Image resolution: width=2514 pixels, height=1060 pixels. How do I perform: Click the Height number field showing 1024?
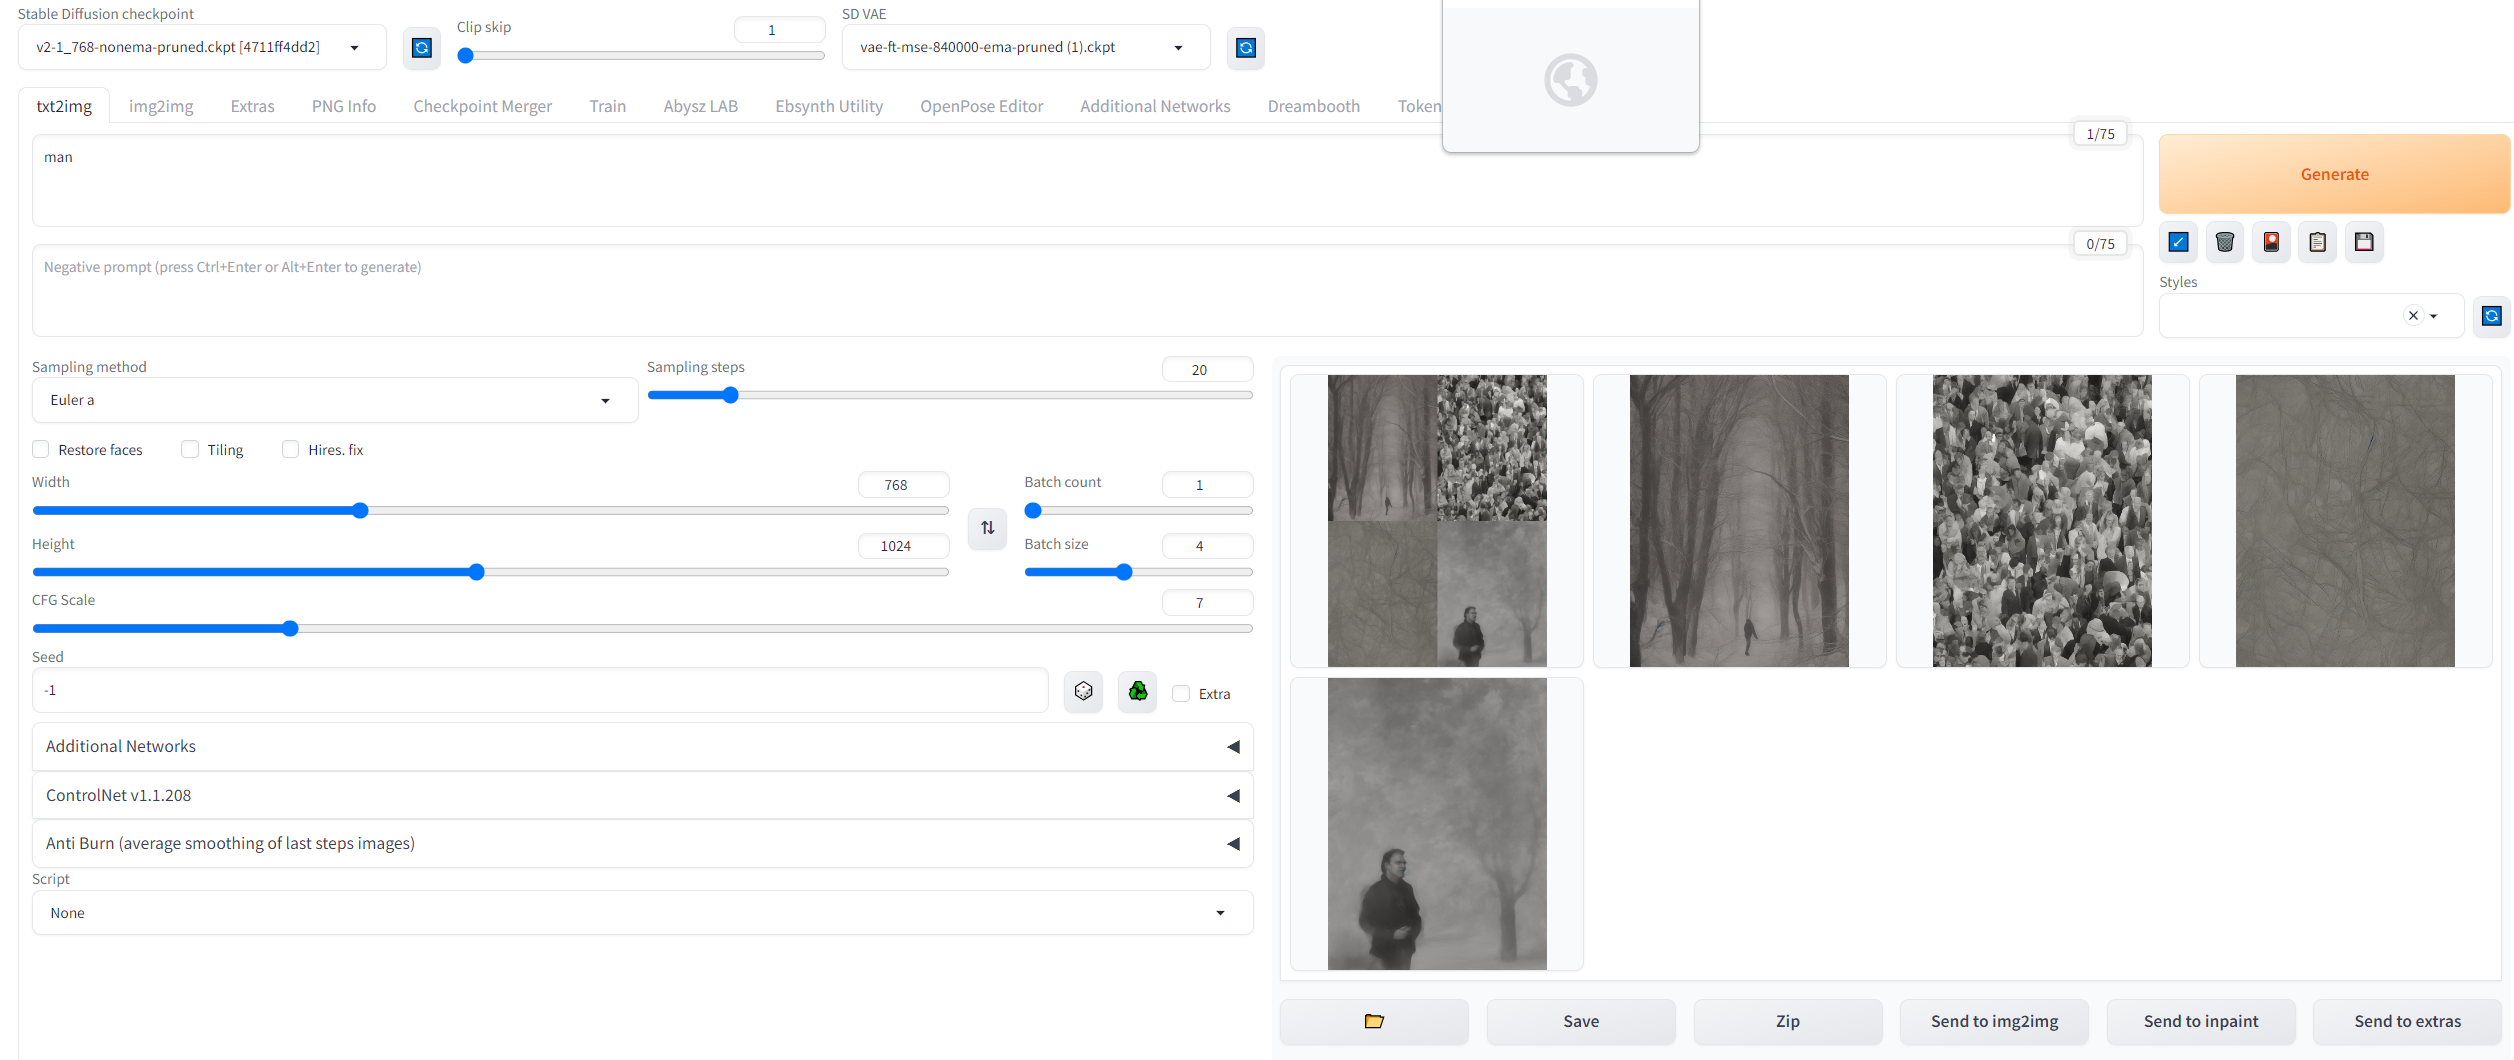tap(904, 546)
